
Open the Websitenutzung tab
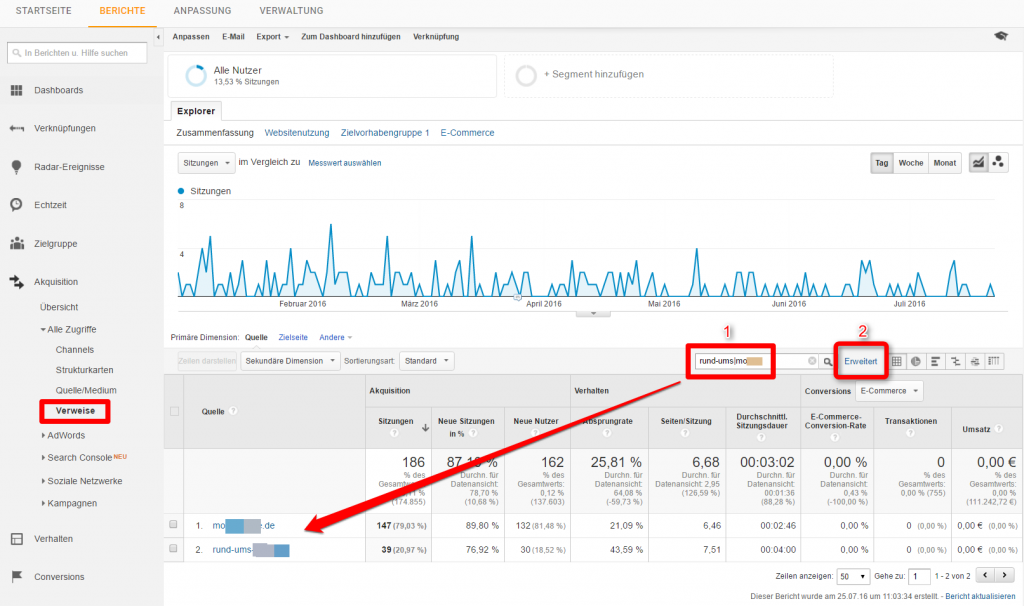[x=296, y=132]
